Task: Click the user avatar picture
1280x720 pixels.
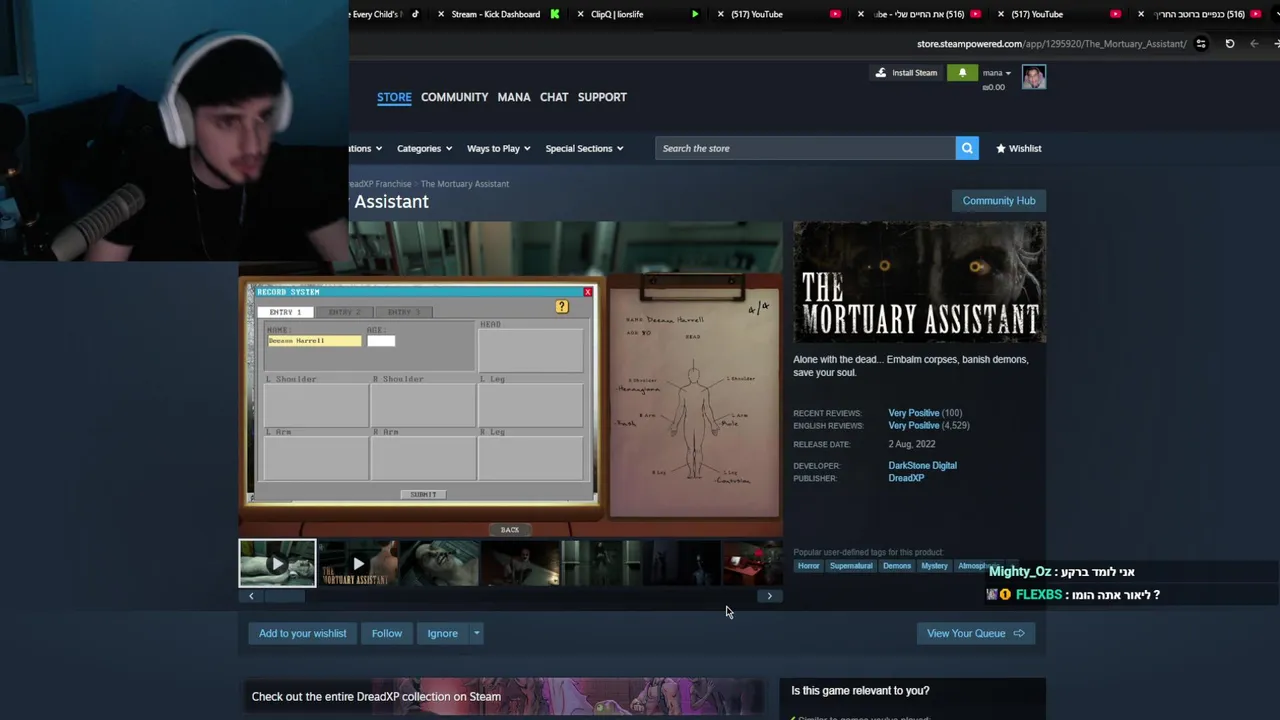Action: tap(1034, 77)
